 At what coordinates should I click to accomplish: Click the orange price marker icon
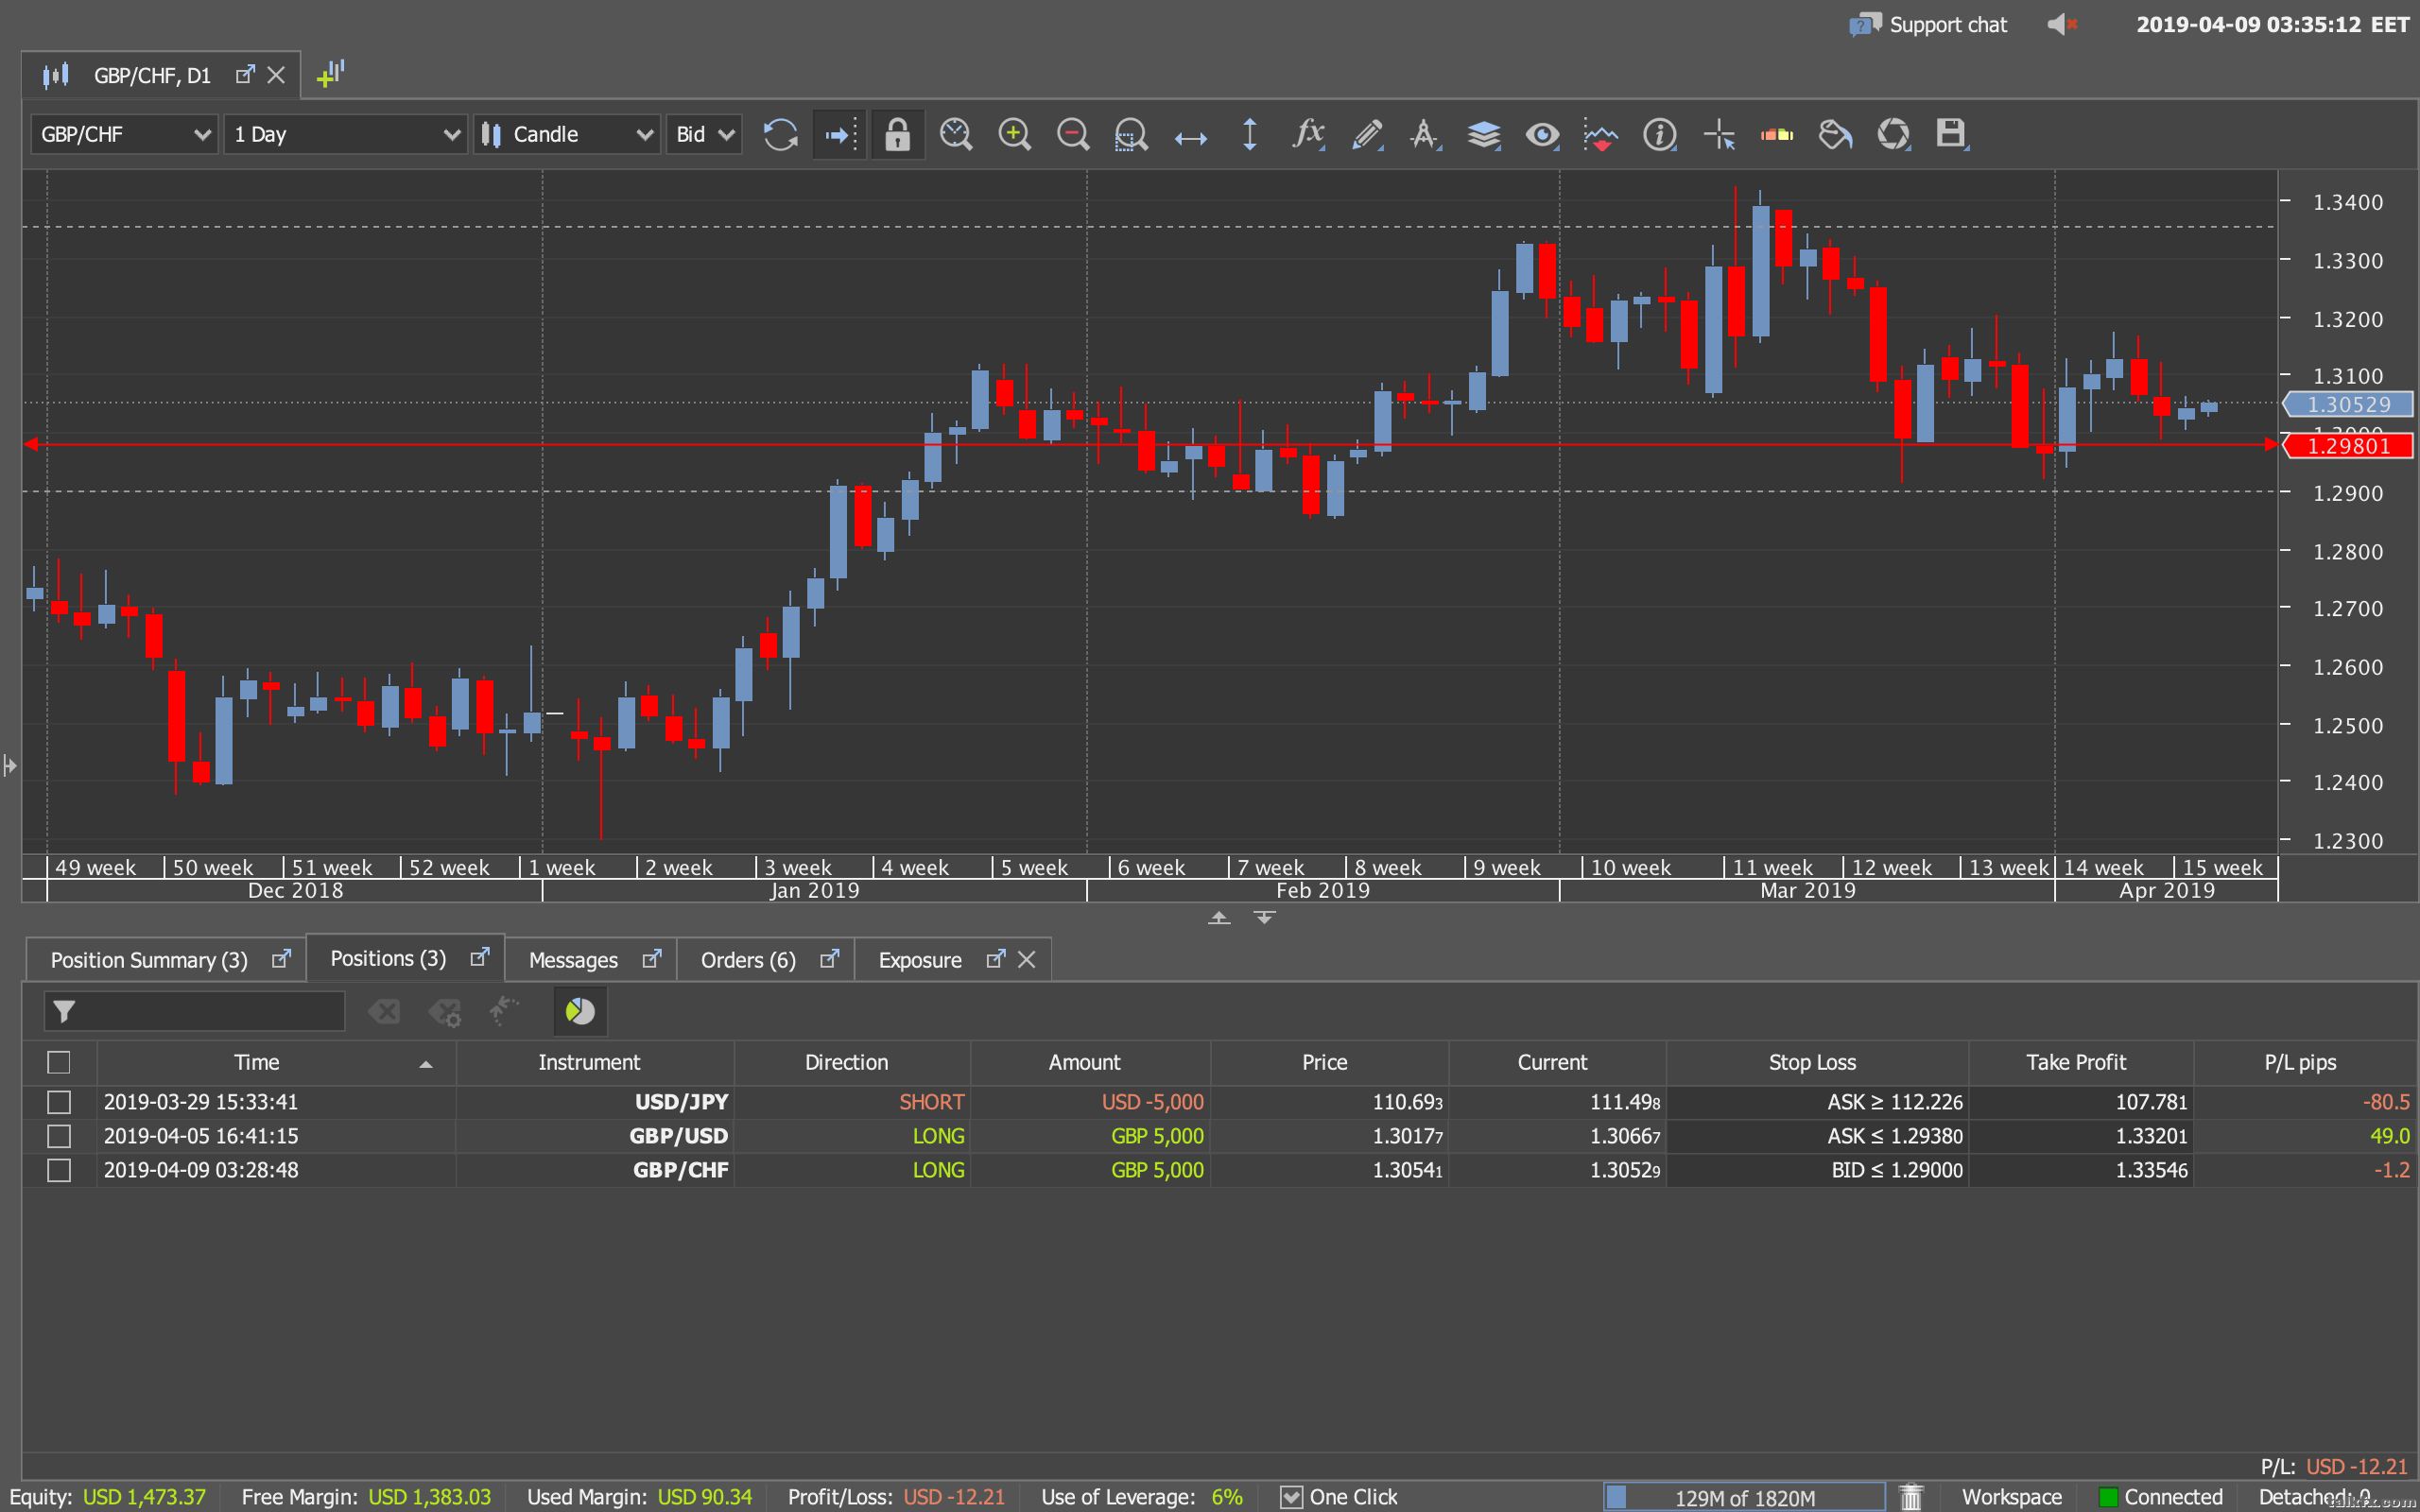click(1777, 134)
